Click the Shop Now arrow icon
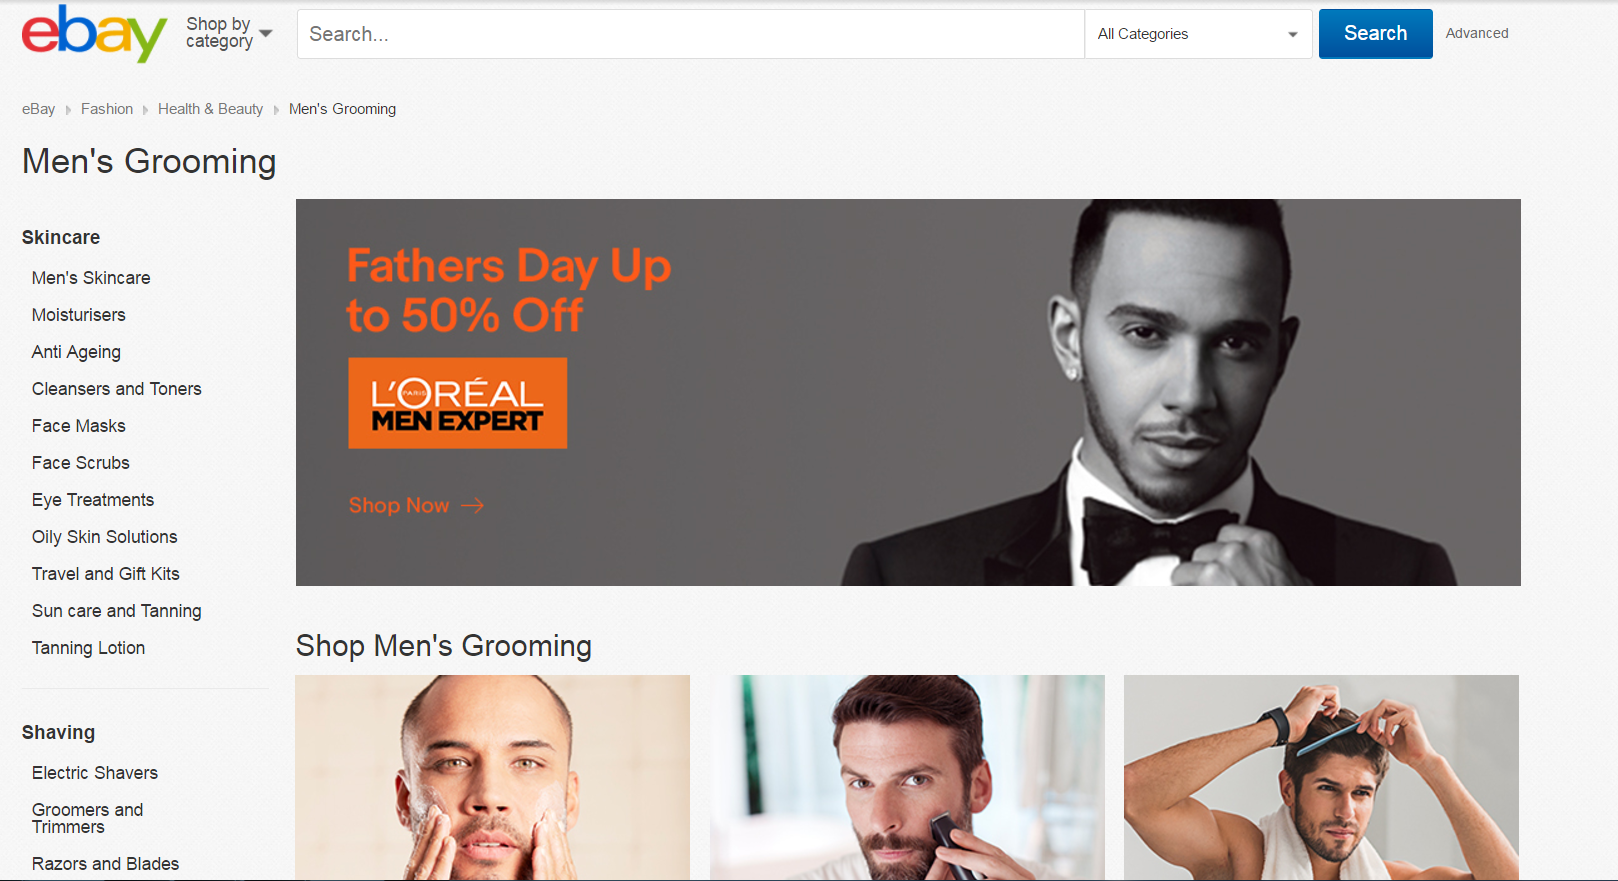 click(473, 506)
